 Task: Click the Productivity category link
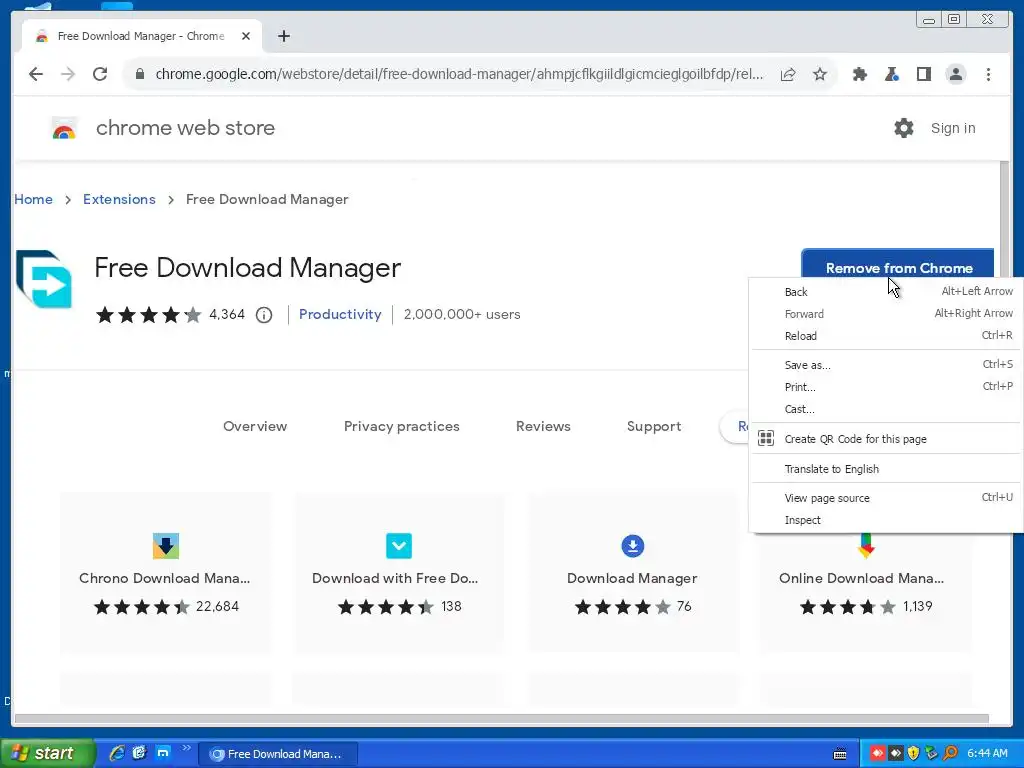click(x=340, y=315)
